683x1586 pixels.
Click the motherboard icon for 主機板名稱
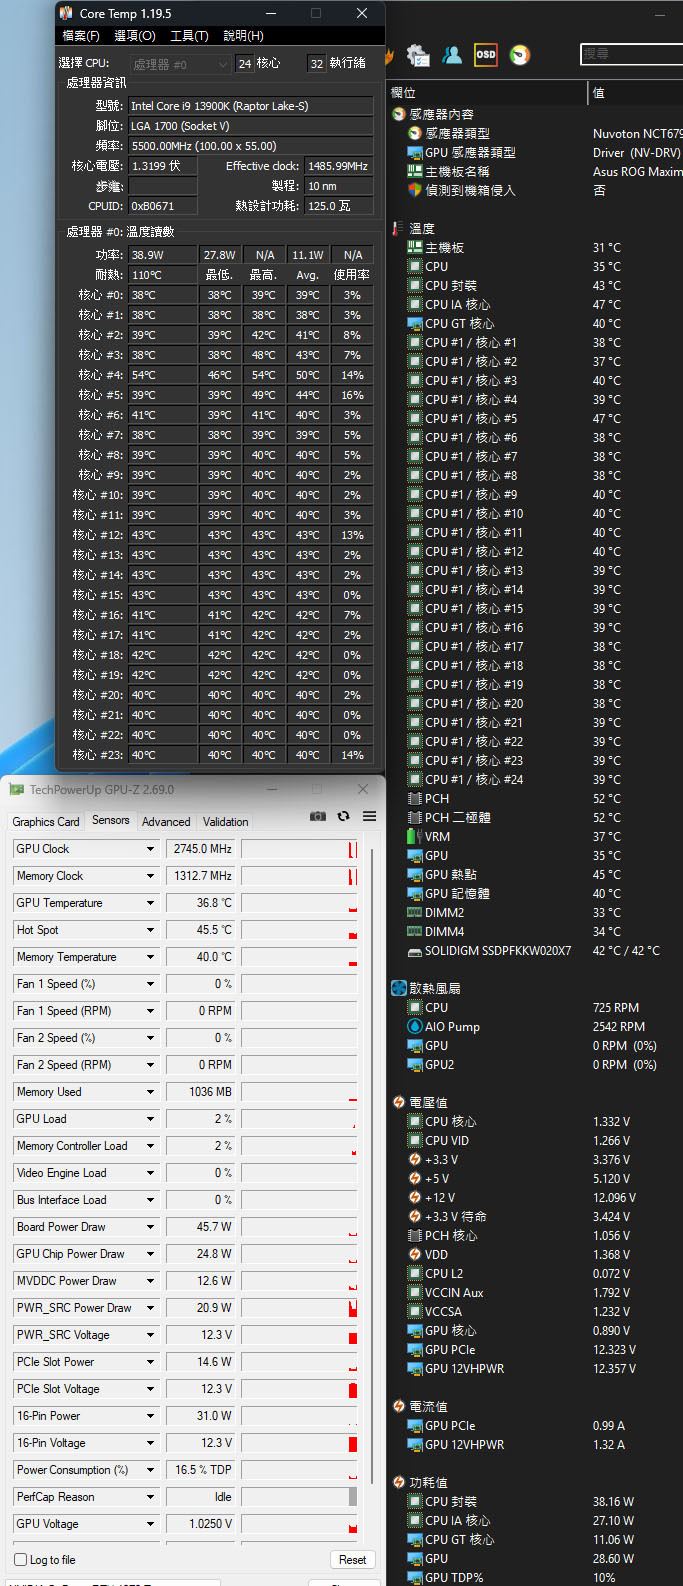[x=415, y=171]
